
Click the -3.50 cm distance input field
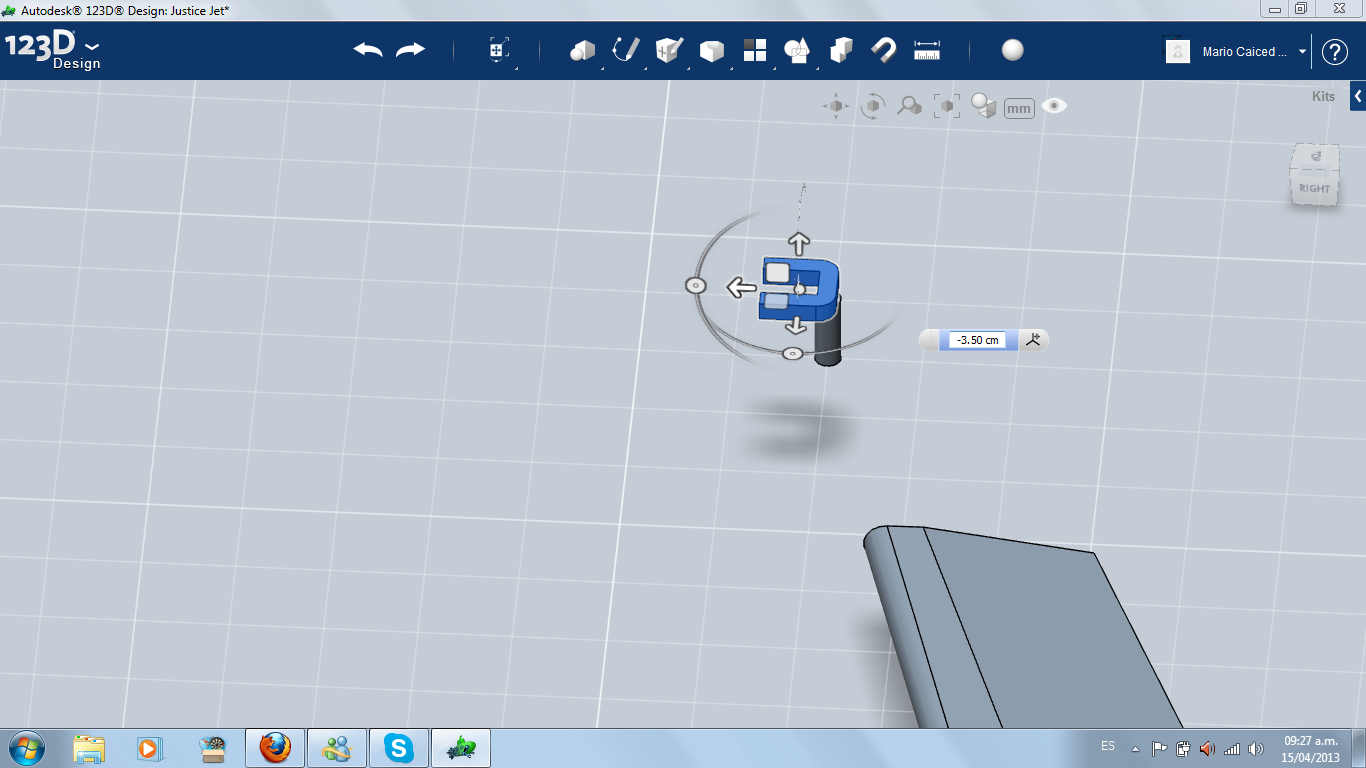click(x=978, y=340)
